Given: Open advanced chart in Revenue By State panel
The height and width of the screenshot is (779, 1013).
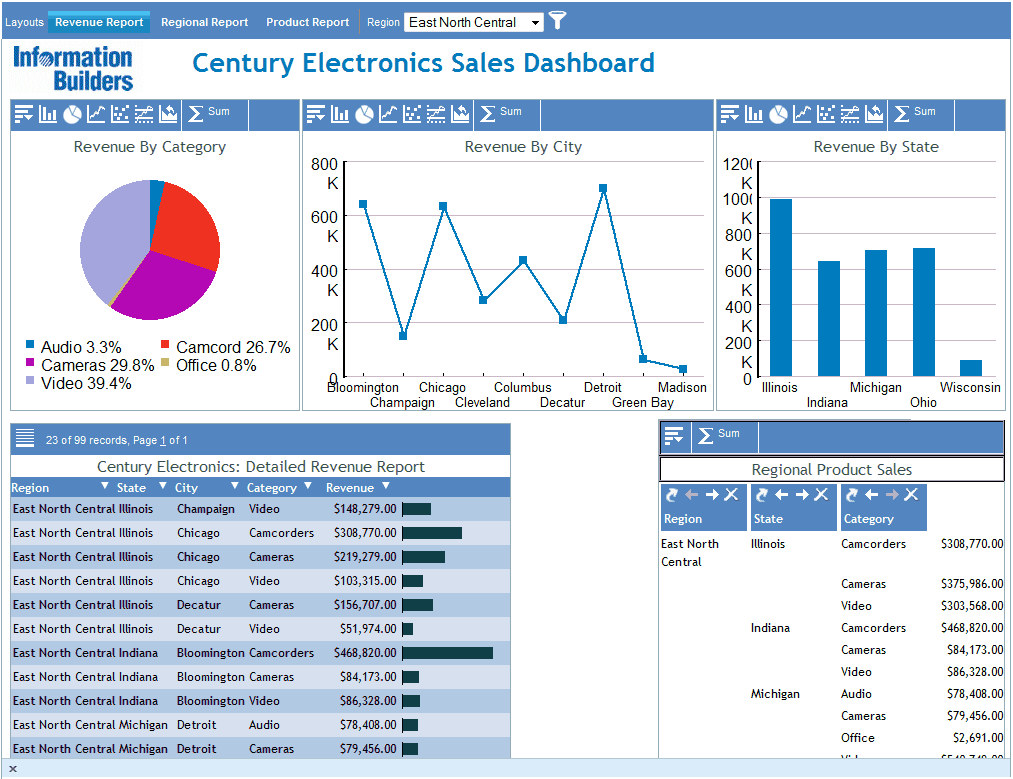Looking at the screenshot, I should pyautogui.click(x=850, y=114).
